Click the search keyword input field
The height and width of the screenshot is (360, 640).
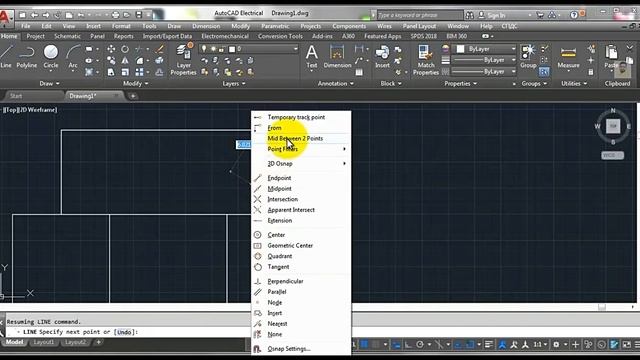coord(420,15)
